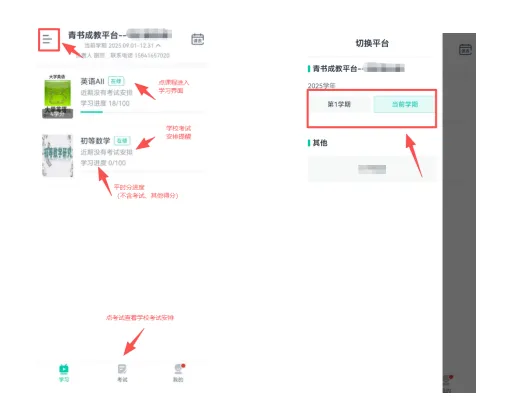Expand the current semester date chevron
The image size is (510, 413).
tap(158, 45)
